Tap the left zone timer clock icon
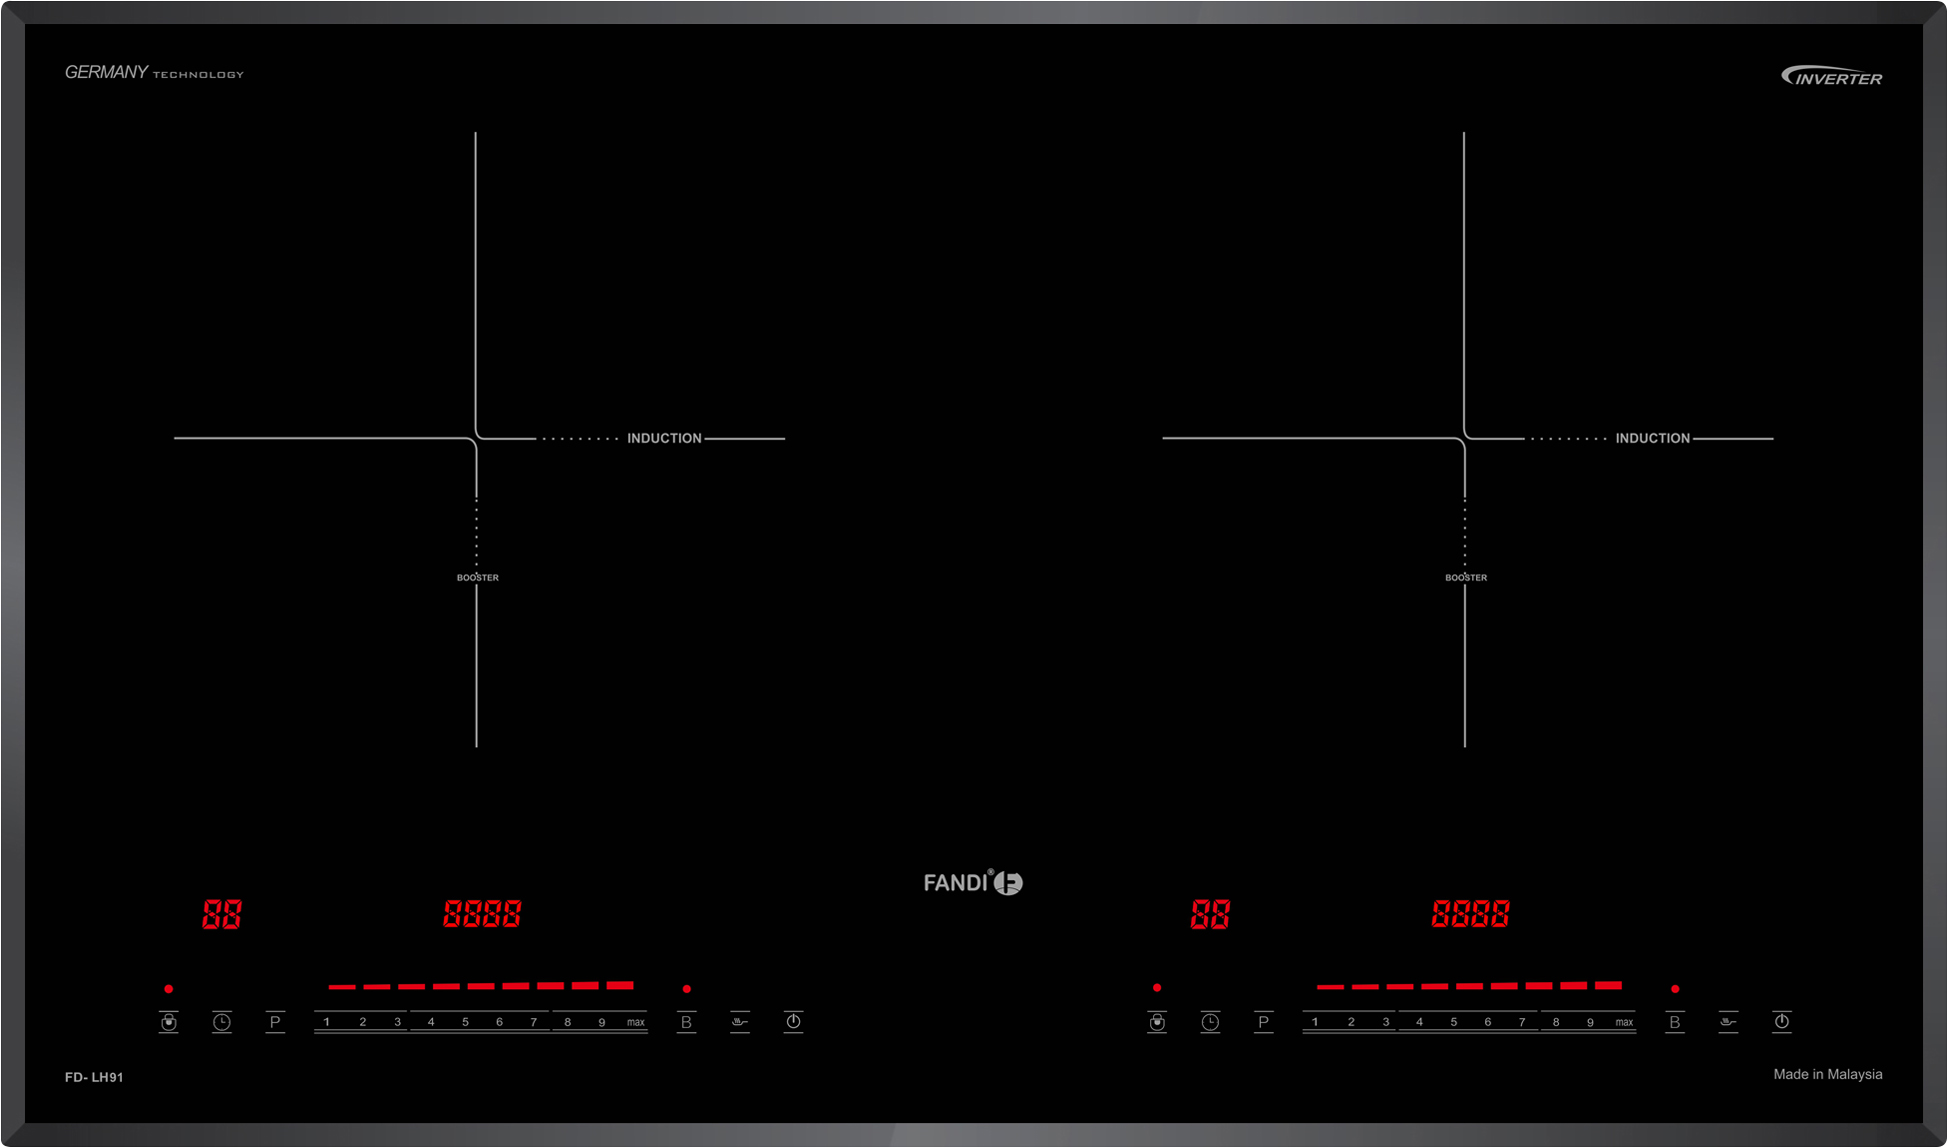This screenshot has height=1147, width=1947. [222, 1022]
